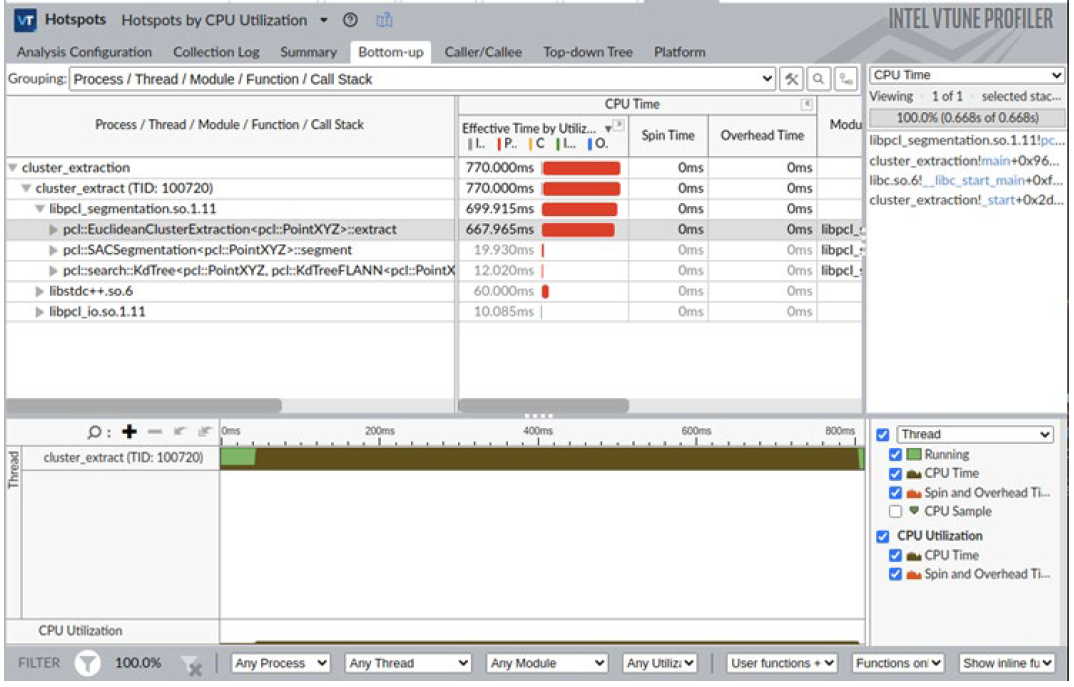Zoom in timeline with plus icon
Image resolution: width=1074 pixels, height=687 pixels.
point(129,432)
